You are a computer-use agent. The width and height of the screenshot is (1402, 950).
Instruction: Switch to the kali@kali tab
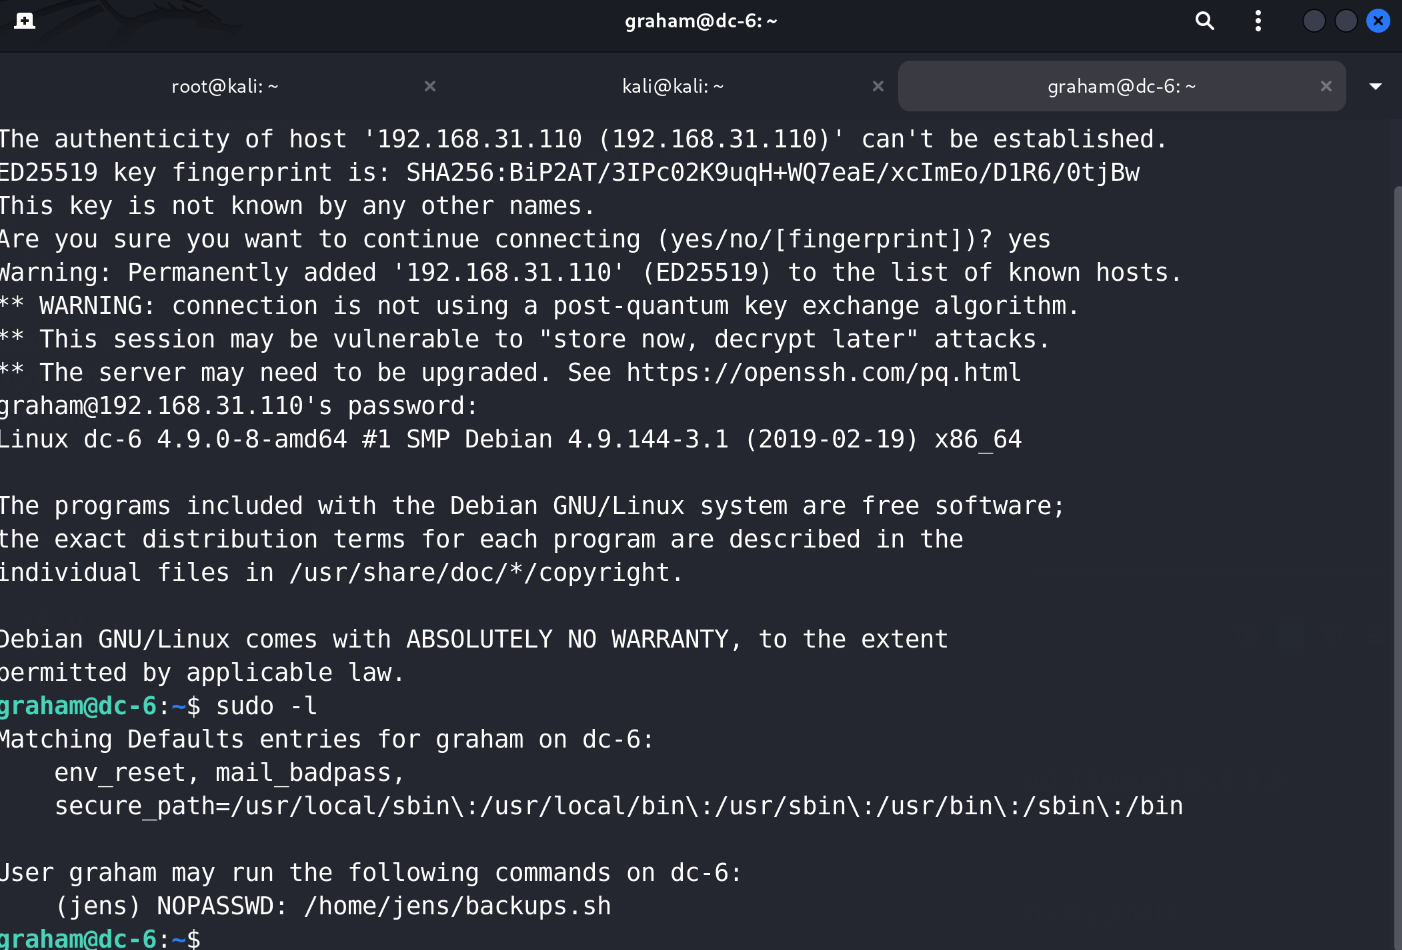[673, 86]
